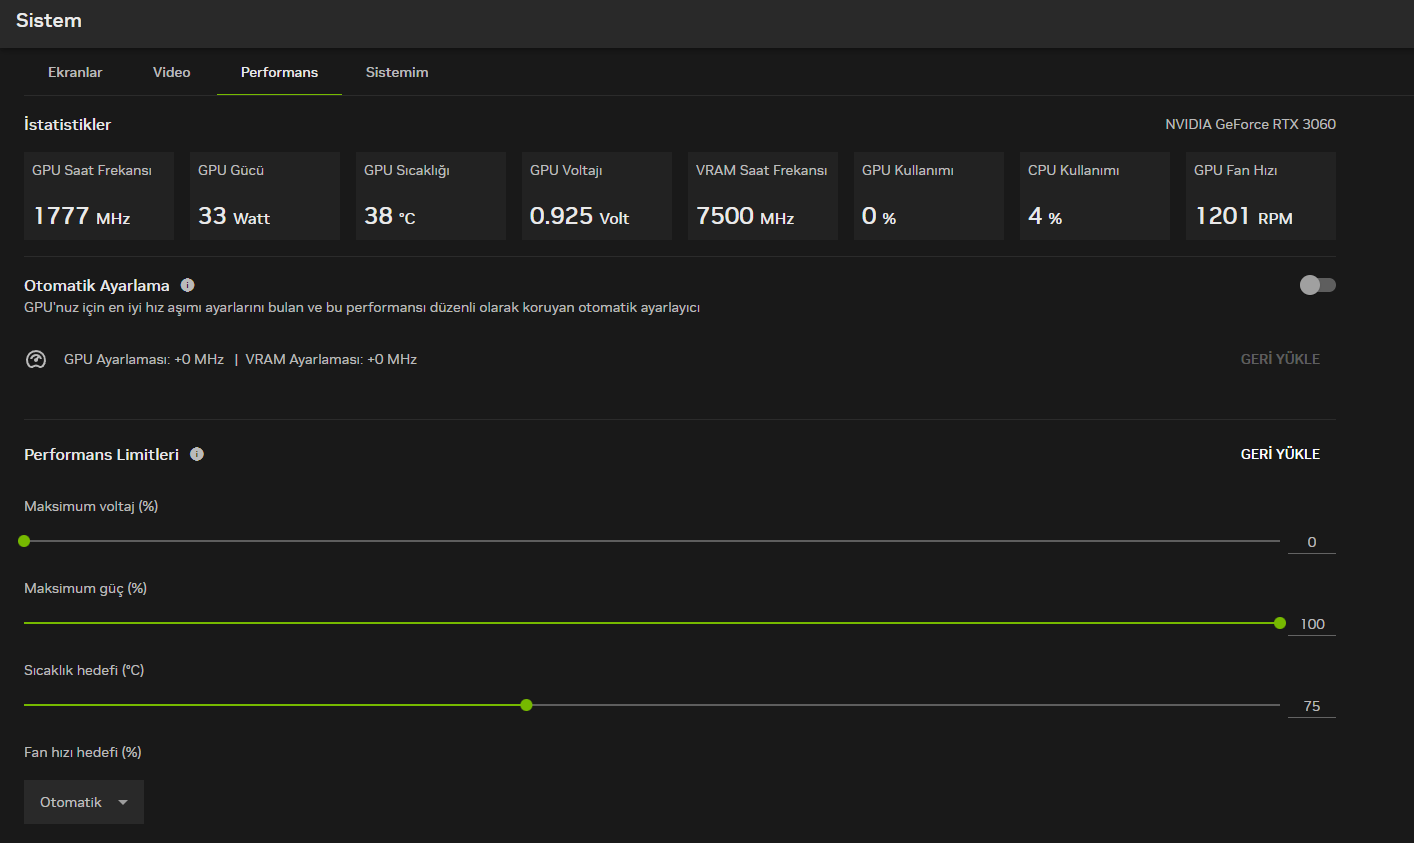Click the Sıcaklık hedefi value field showing 75

pos(1312,706)
